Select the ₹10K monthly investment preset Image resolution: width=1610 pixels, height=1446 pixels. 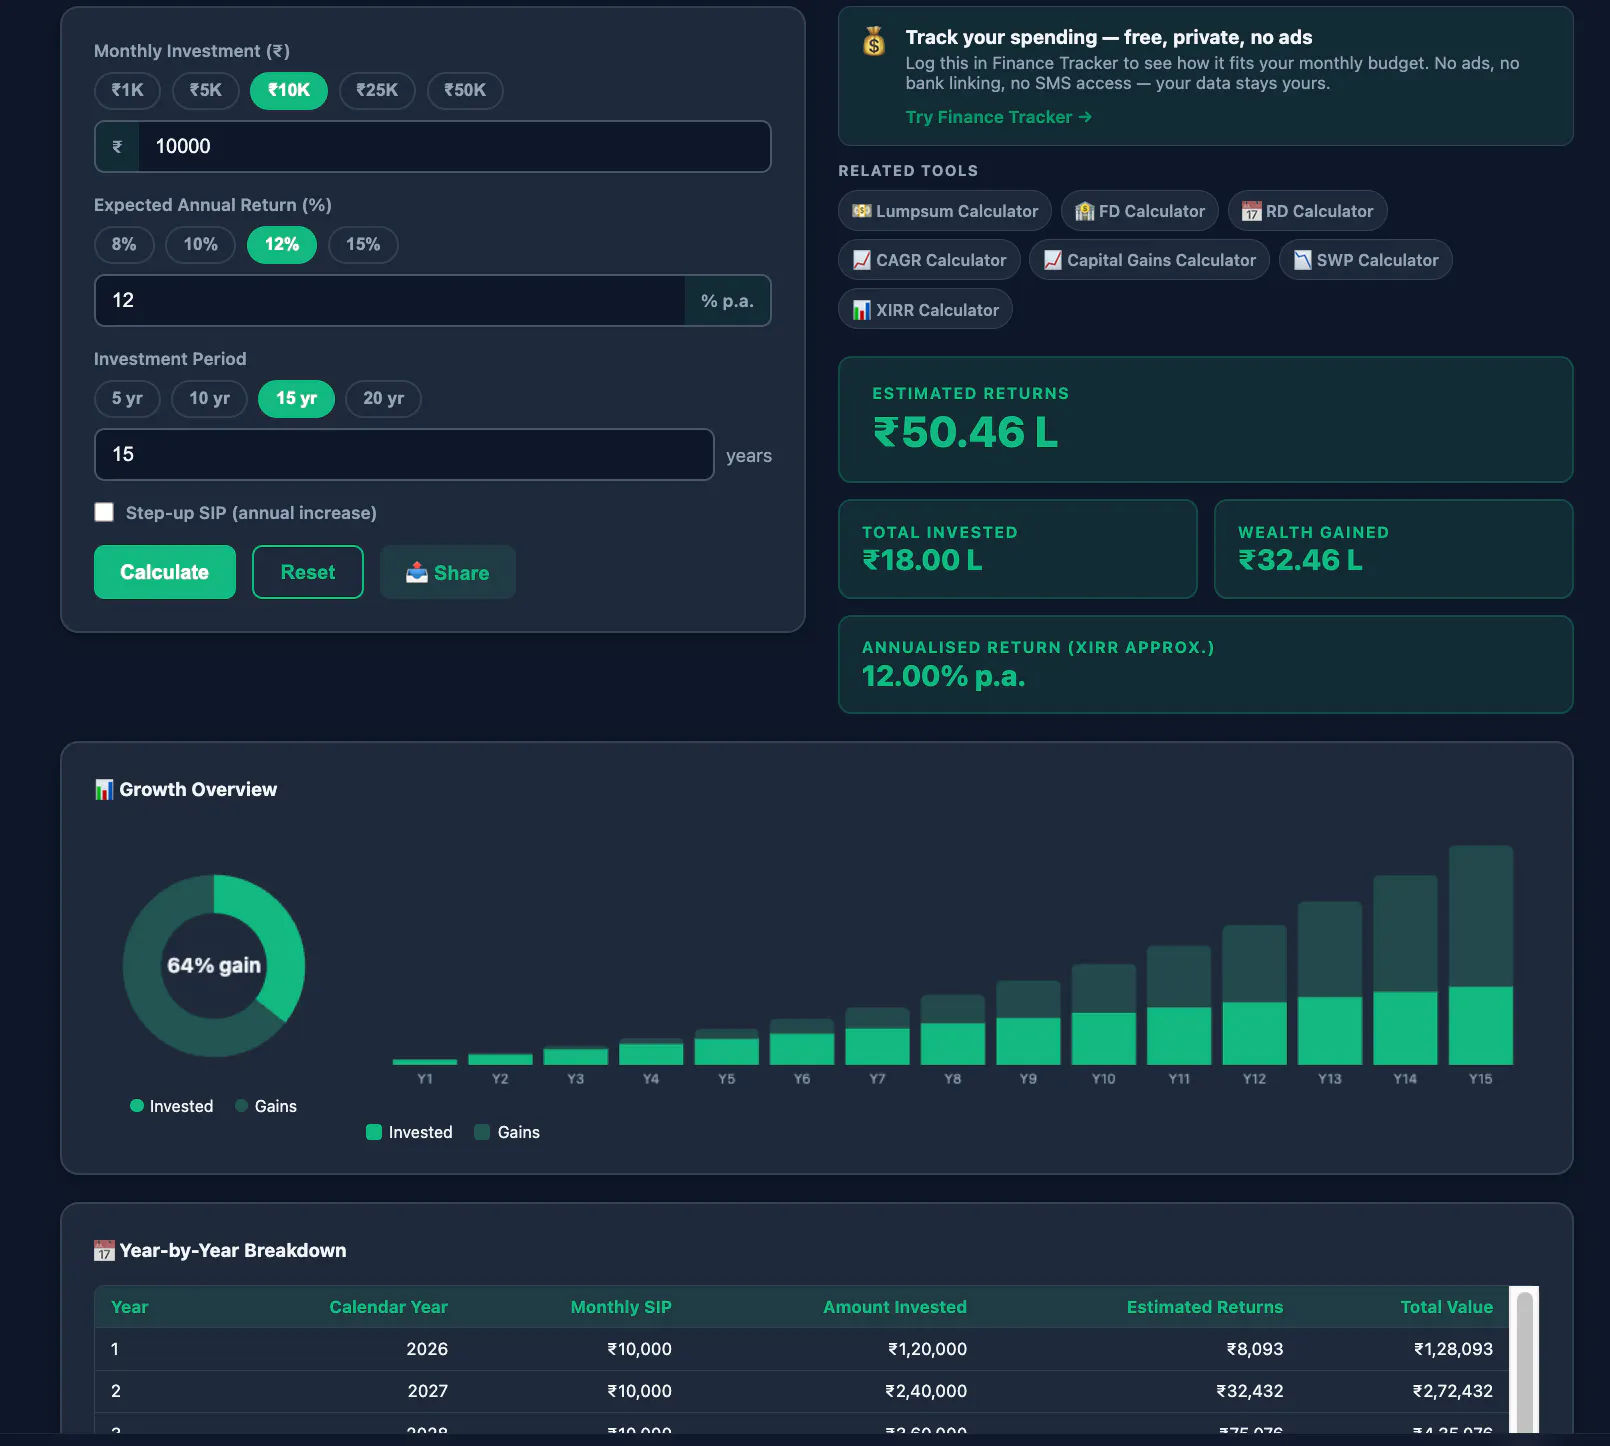point(289,90)
